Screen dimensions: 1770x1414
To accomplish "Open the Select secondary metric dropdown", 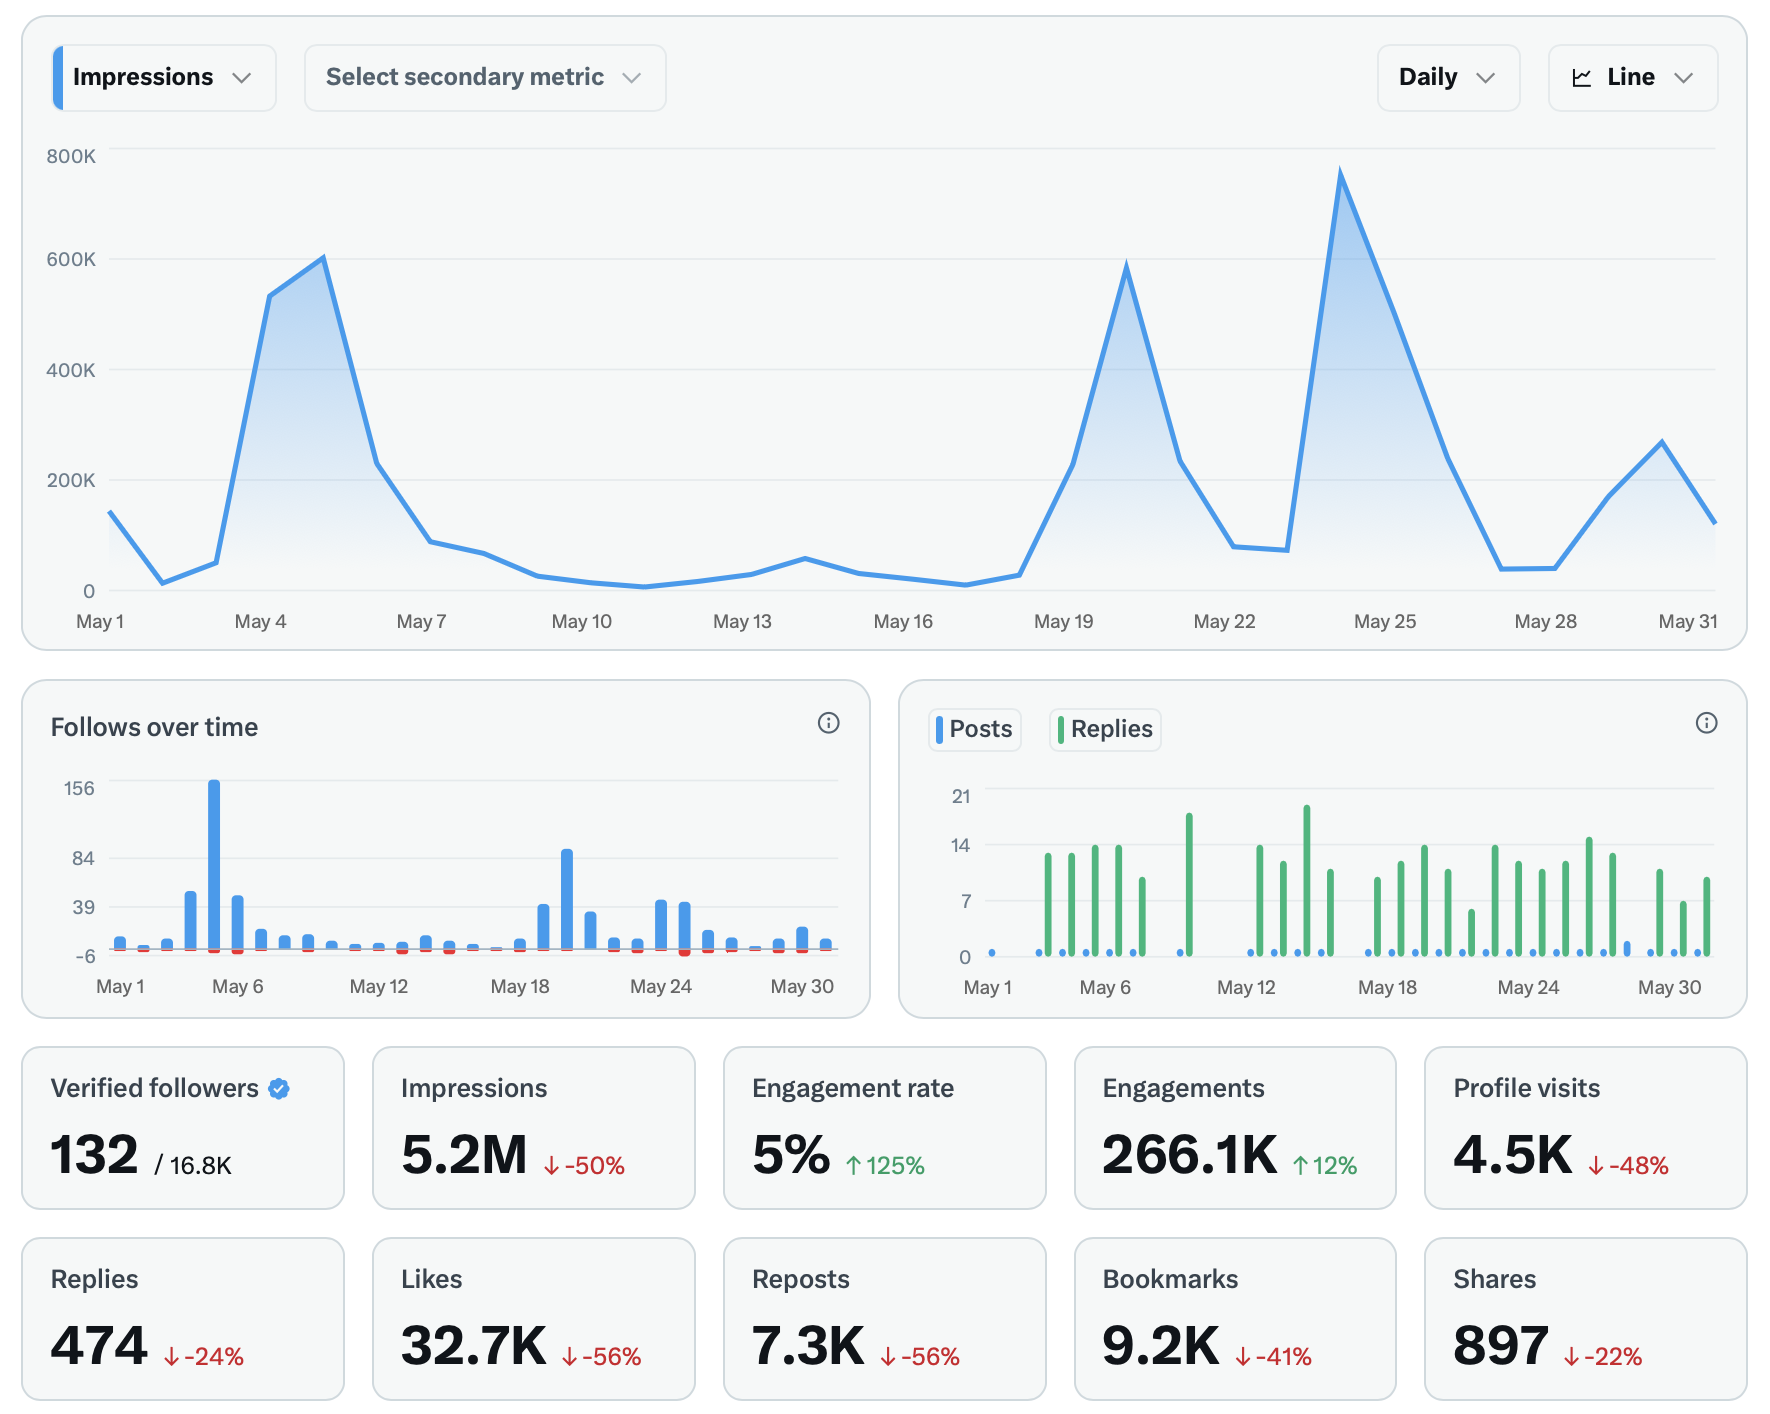I will [x=484, y=78].
